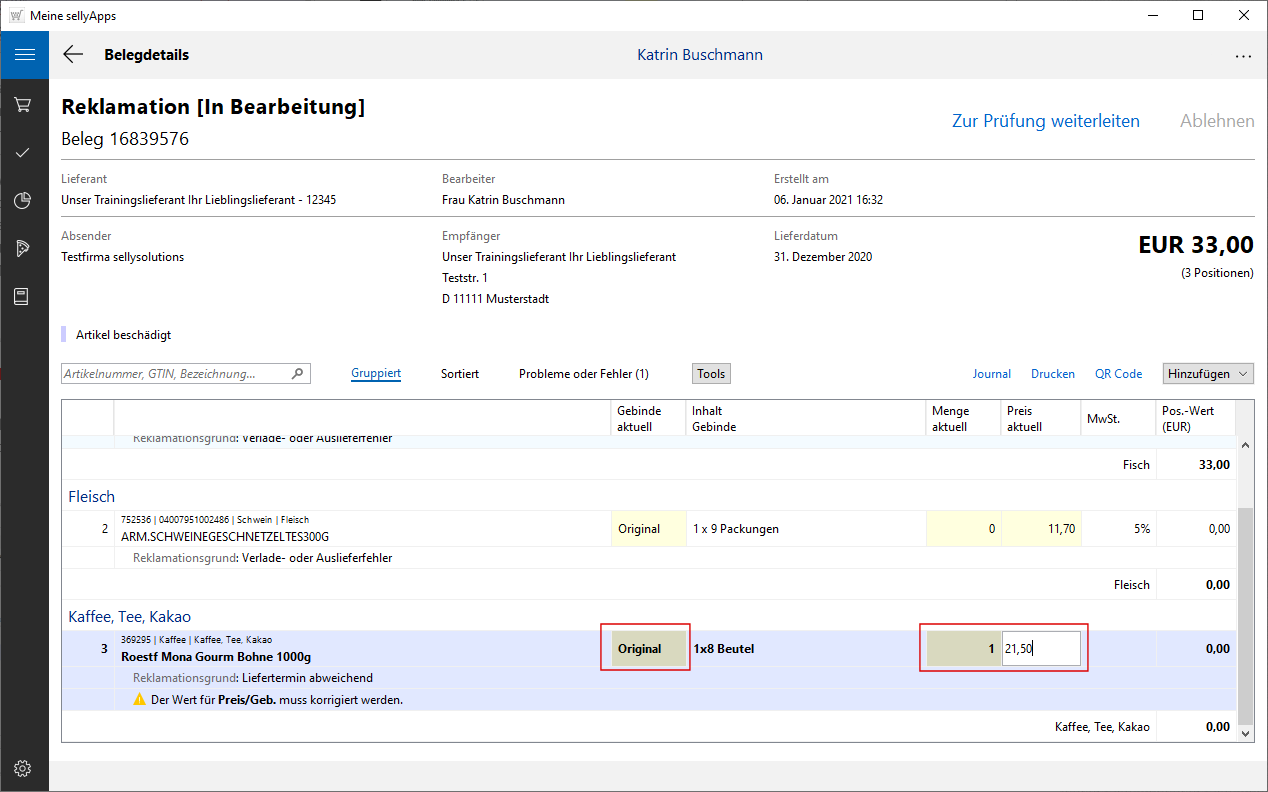Switch to Sortiert view
This screenshot has height=792, width=1268.
[x=460, y=374]
